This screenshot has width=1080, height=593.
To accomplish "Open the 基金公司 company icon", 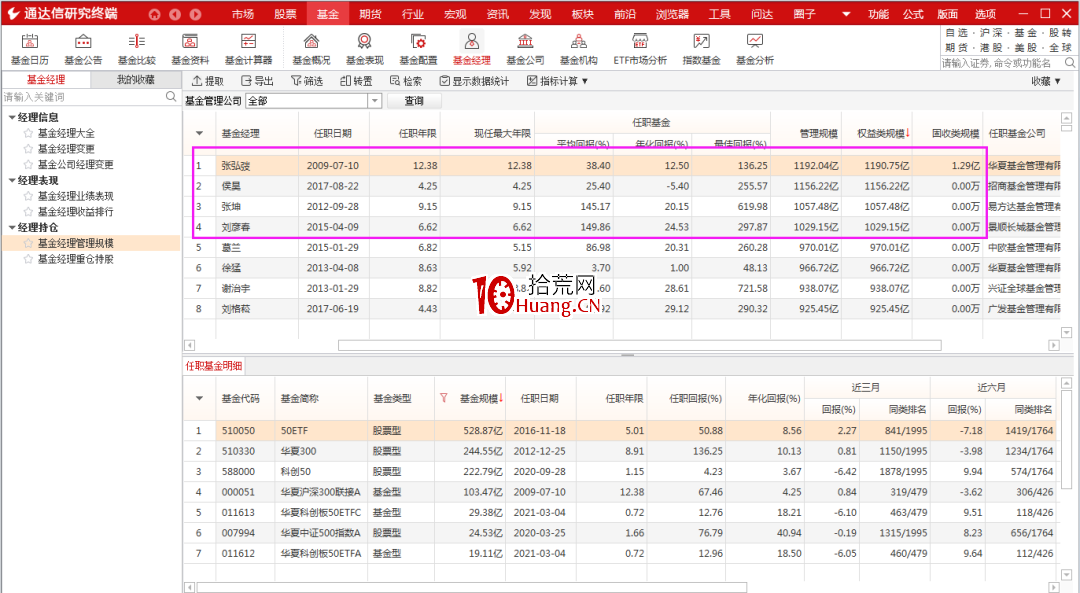I will tap(525, 49).
